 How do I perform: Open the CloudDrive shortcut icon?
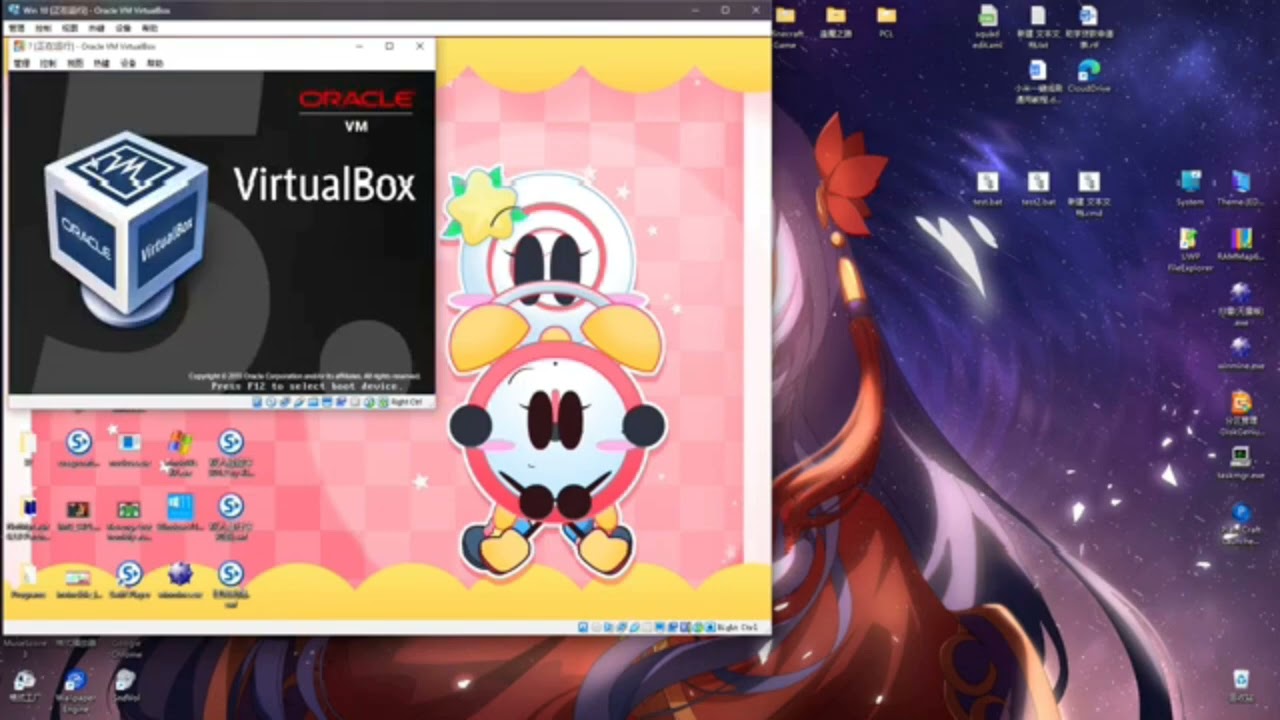(x=1089, y=76)
